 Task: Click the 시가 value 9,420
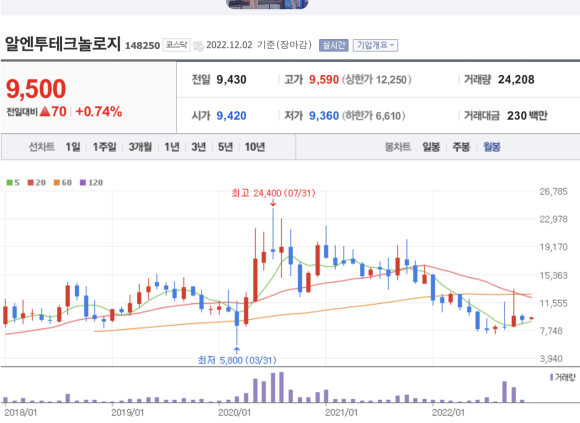[x=232, y=116]
